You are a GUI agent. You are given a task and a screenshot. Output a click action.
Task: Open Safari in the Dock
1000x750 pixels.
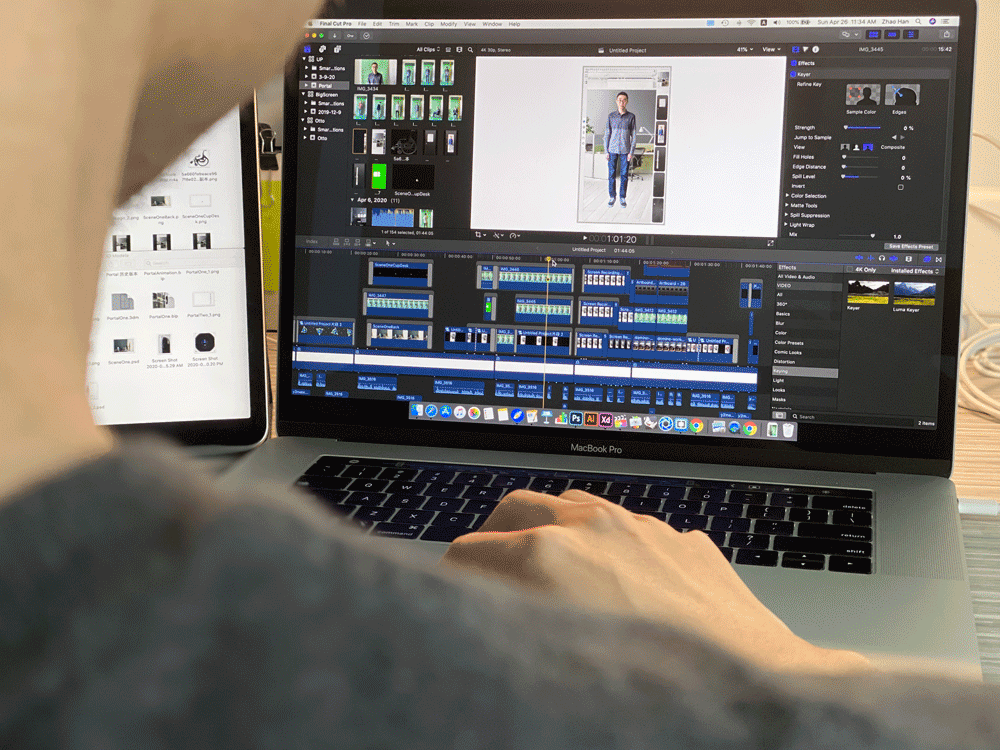[x=431, y=411]
